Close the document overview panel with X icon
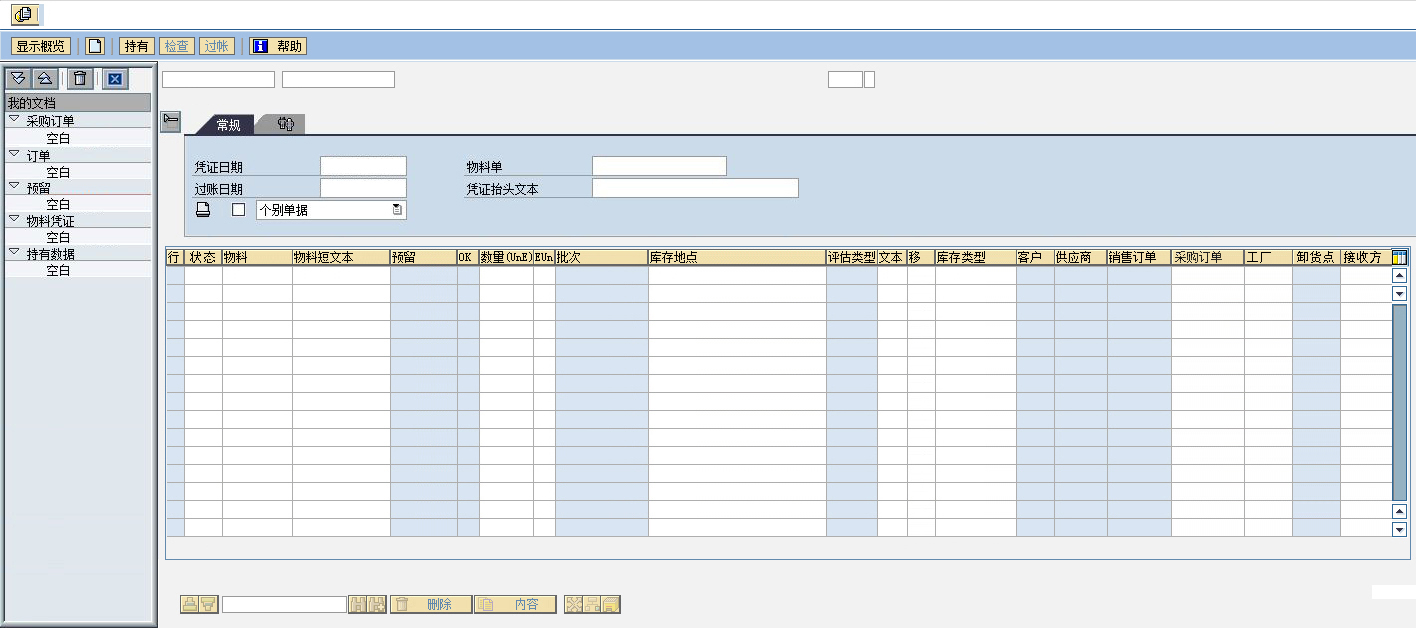The image size is (1416, 628). coord(115,79)
